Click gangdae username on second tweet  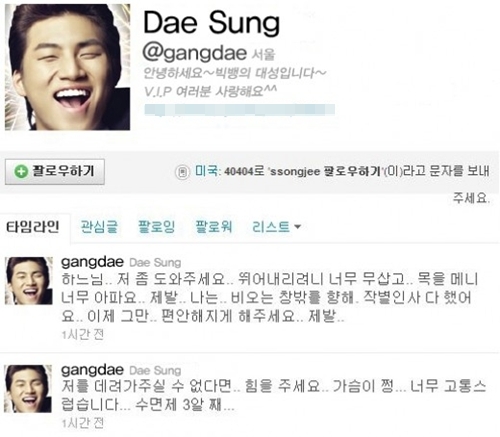[92, 370]
